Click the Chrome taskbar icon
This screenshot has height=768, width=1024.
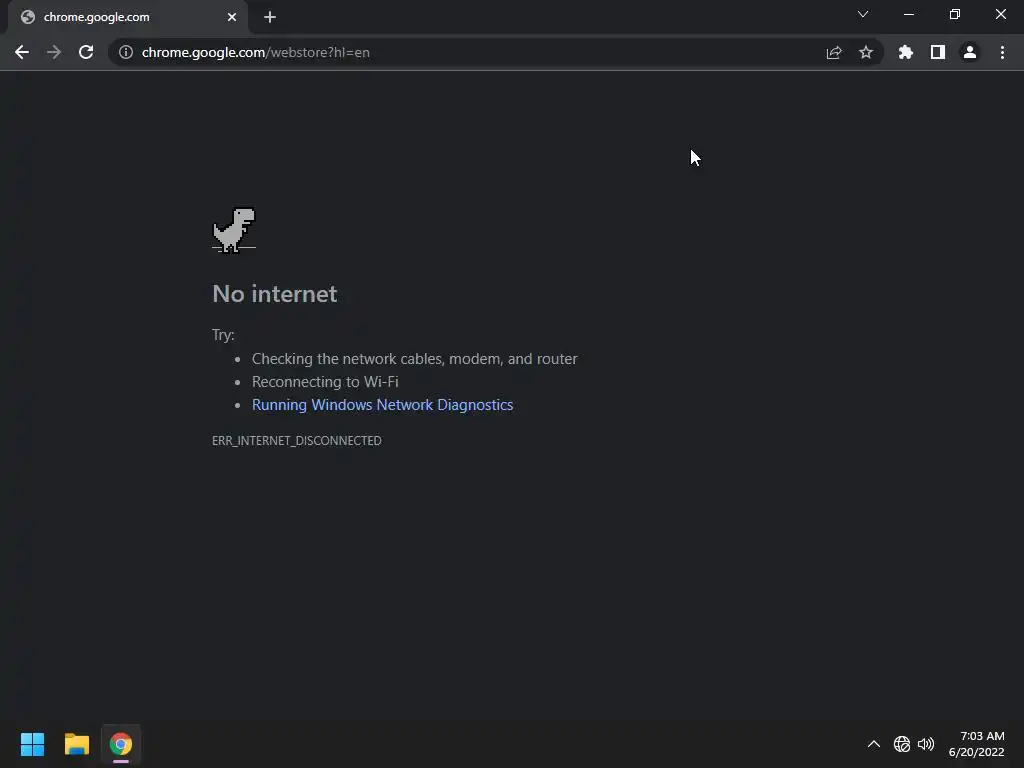pos(121,744)
